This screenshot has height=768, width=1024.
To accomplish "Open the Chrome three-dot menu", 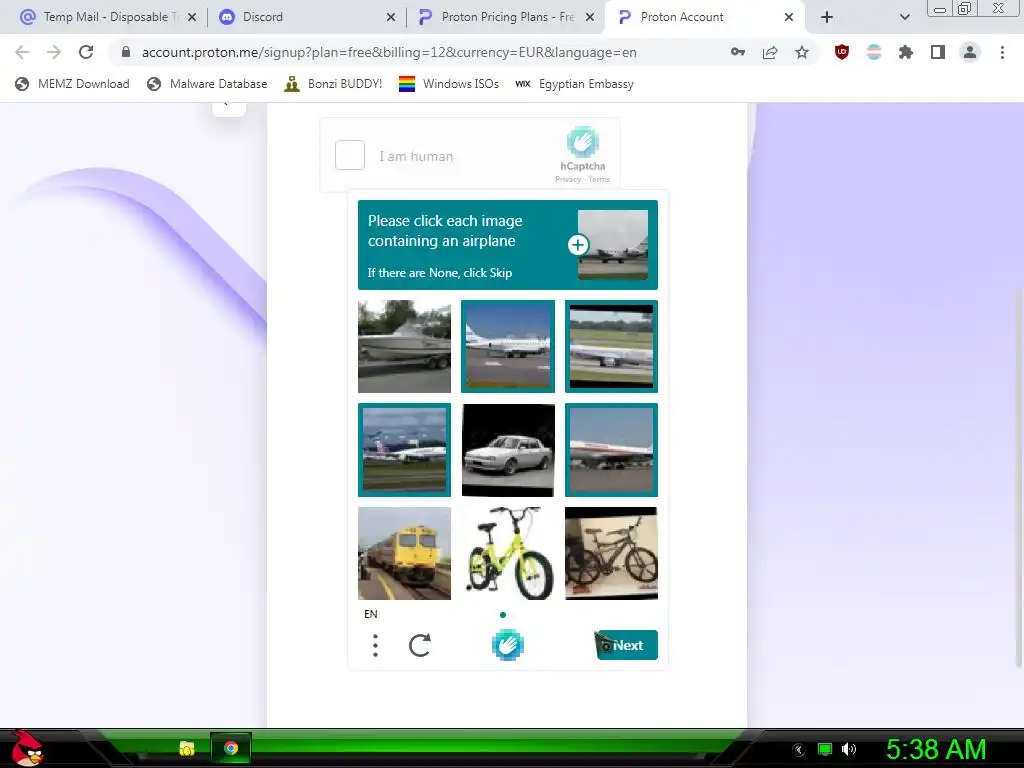I will pyautogui.click(x=1002, y=52).
